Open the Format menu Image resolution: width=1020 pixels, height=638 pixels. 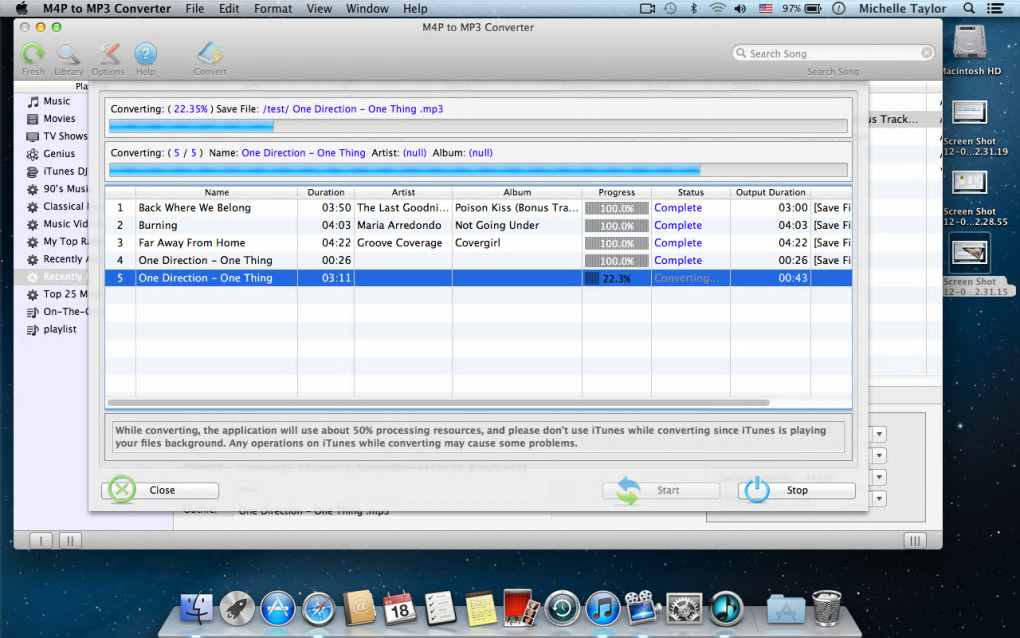point(273,8)
